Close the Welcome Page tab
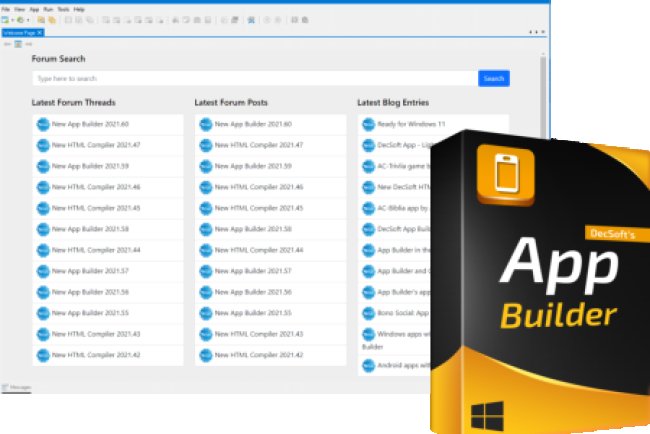The width and height of the screenshot is (650, 434). tap(40, 32)
